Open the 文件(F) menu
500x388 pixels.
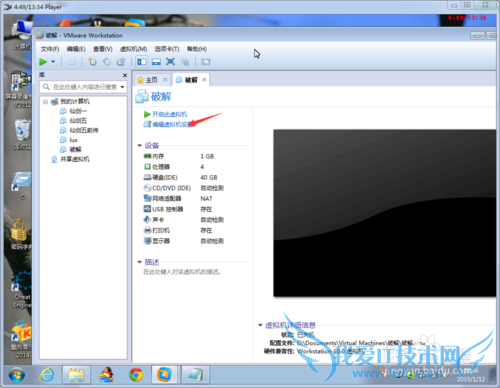(50, 49)
